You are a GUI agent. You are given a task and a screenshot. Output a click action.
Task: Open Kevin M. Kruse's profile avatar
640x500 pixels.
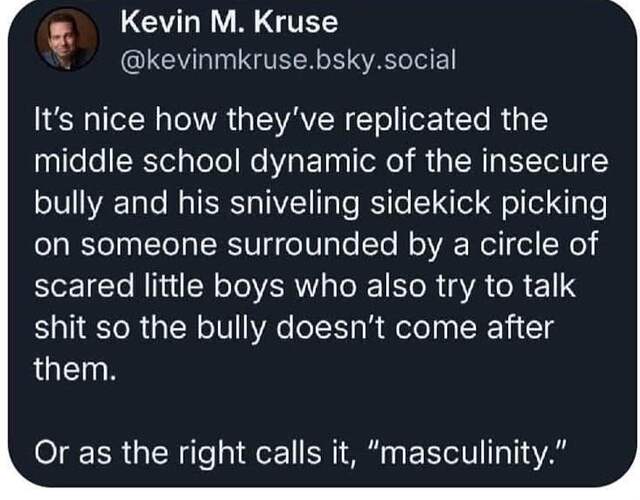pos(67,39)
